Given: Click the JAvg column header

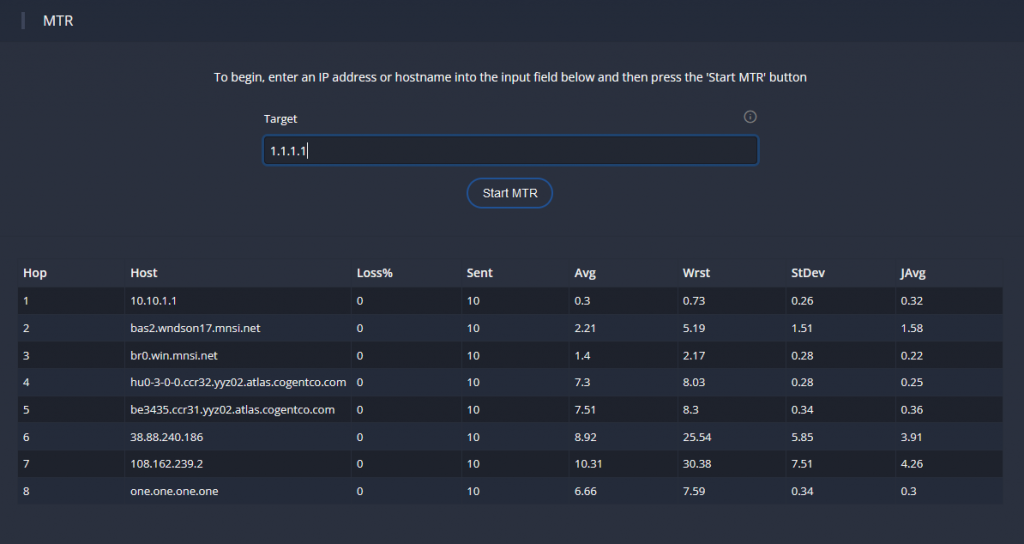Looking at the screenshot, I should coord(912,273).
